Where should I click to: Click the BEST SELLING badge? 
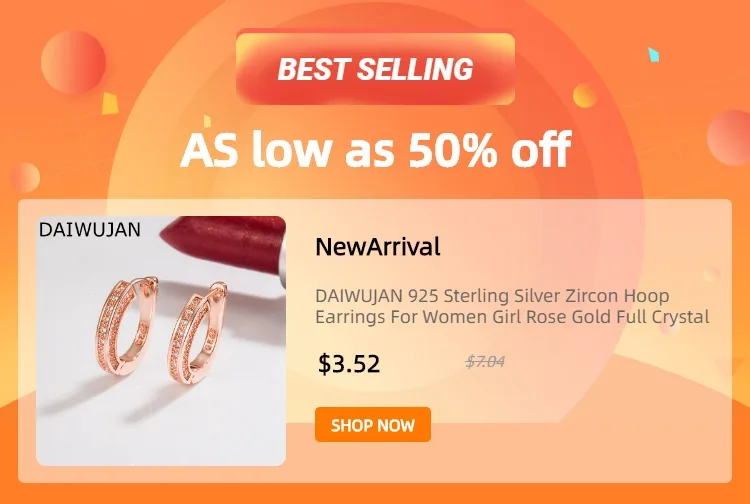pyautogui.click(x=375, y=68)
